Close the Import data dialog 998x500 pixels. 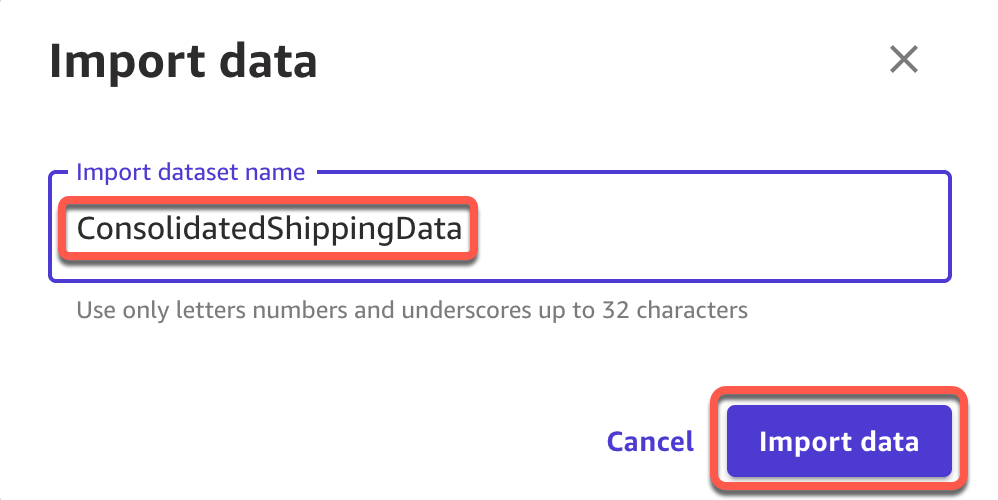tap(903, 61)
